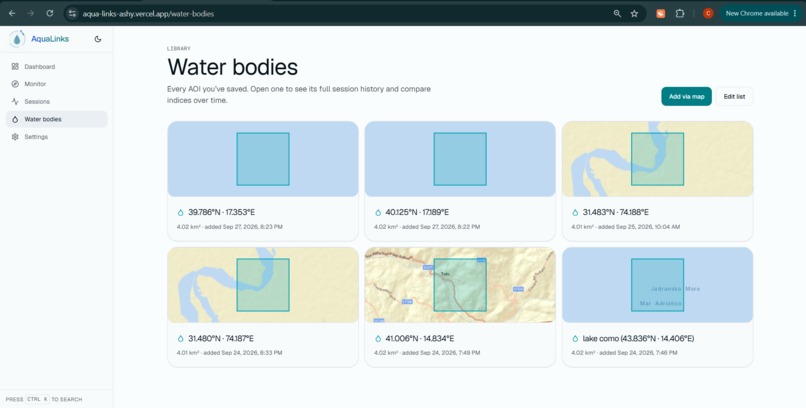Open the Chrome three-dot menu
Viewport: 806px width, 408px height.
pyautogui.click(x=795, y=13)
